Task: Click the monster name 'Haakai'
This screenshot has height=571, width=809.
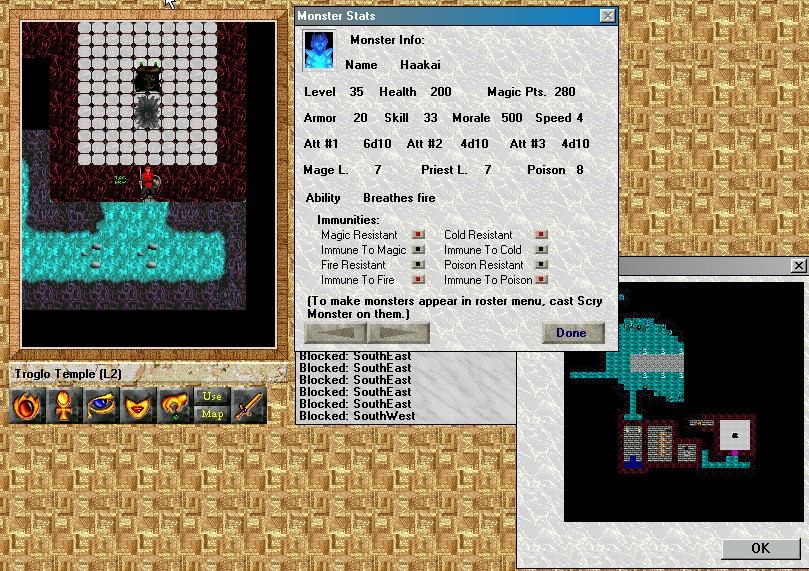Action: point(420,65)
